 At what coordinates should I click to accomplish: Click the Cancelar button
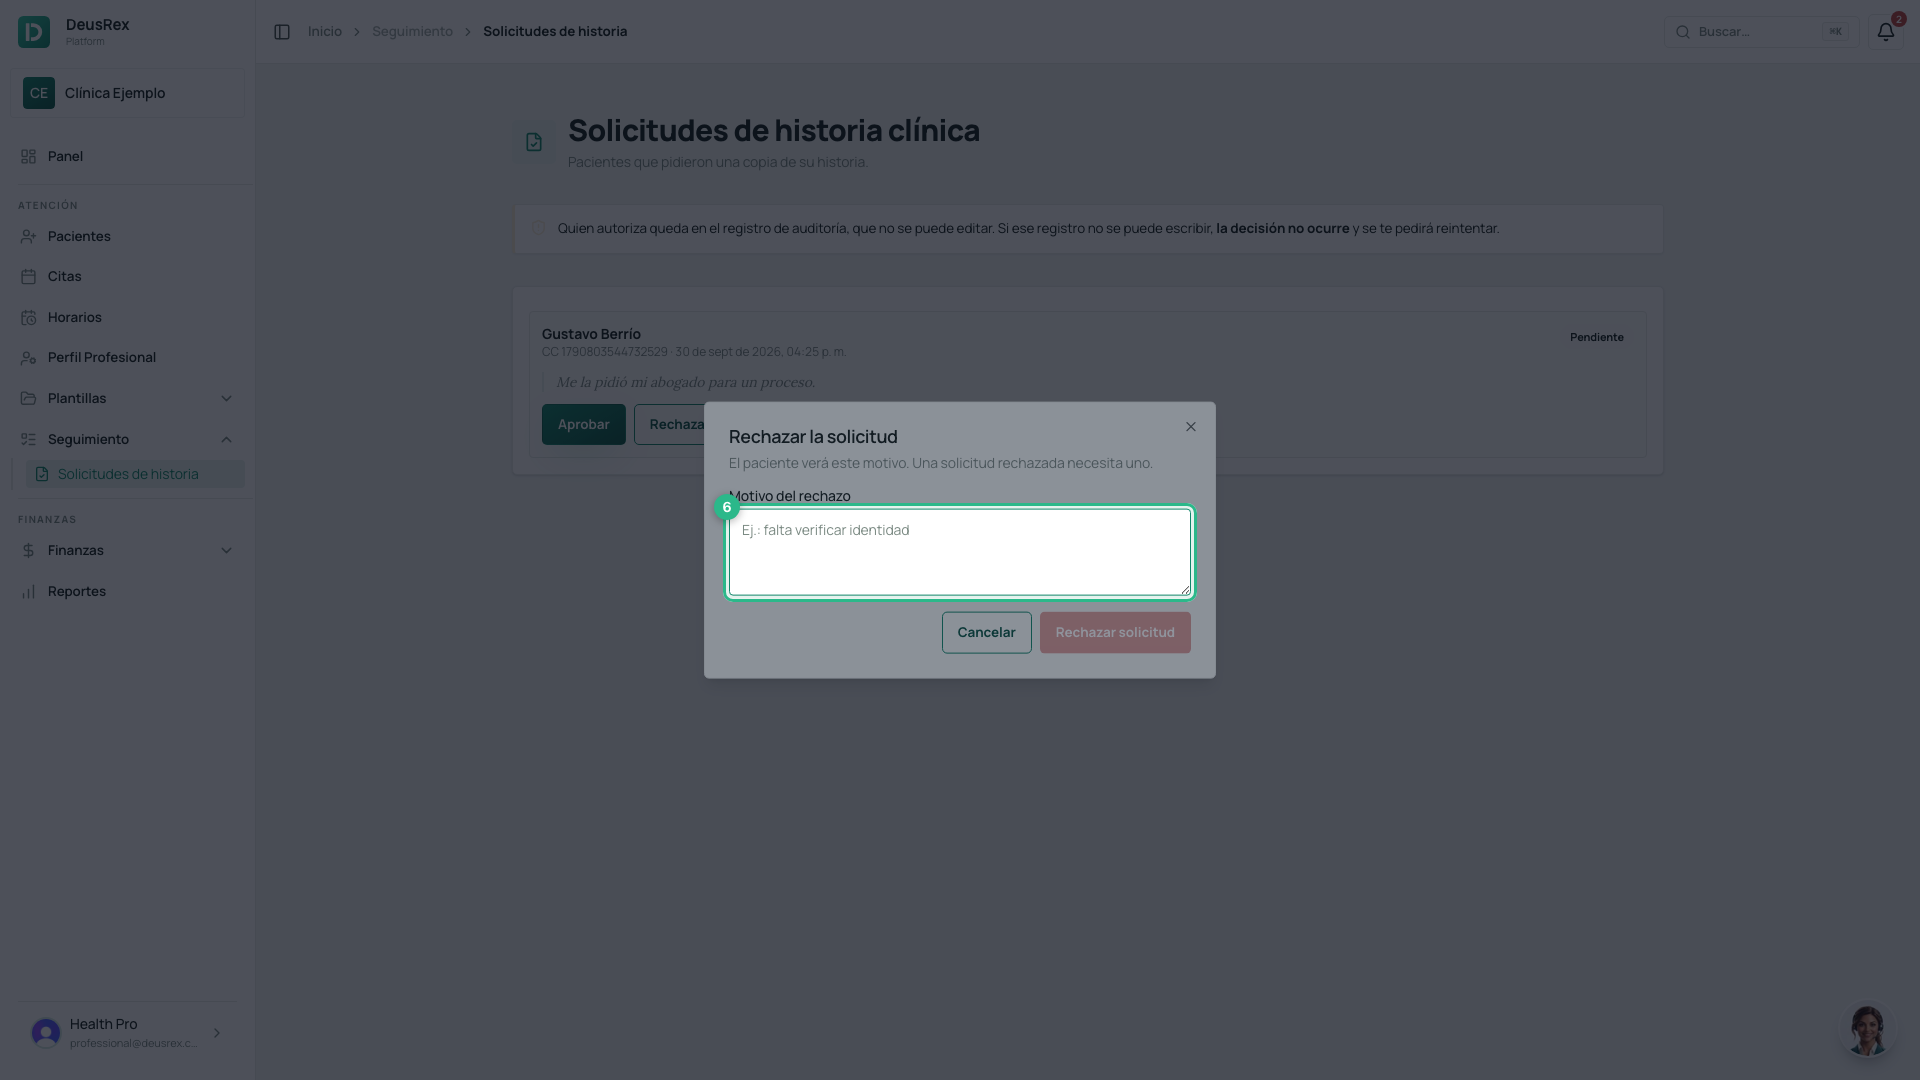[x=986, y=633]
